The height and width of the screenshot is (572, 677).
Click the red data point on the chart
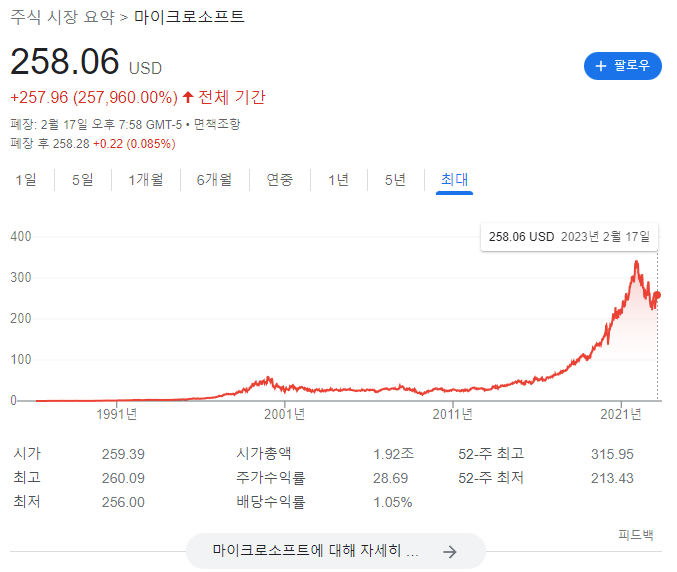[x=657, y=295]
